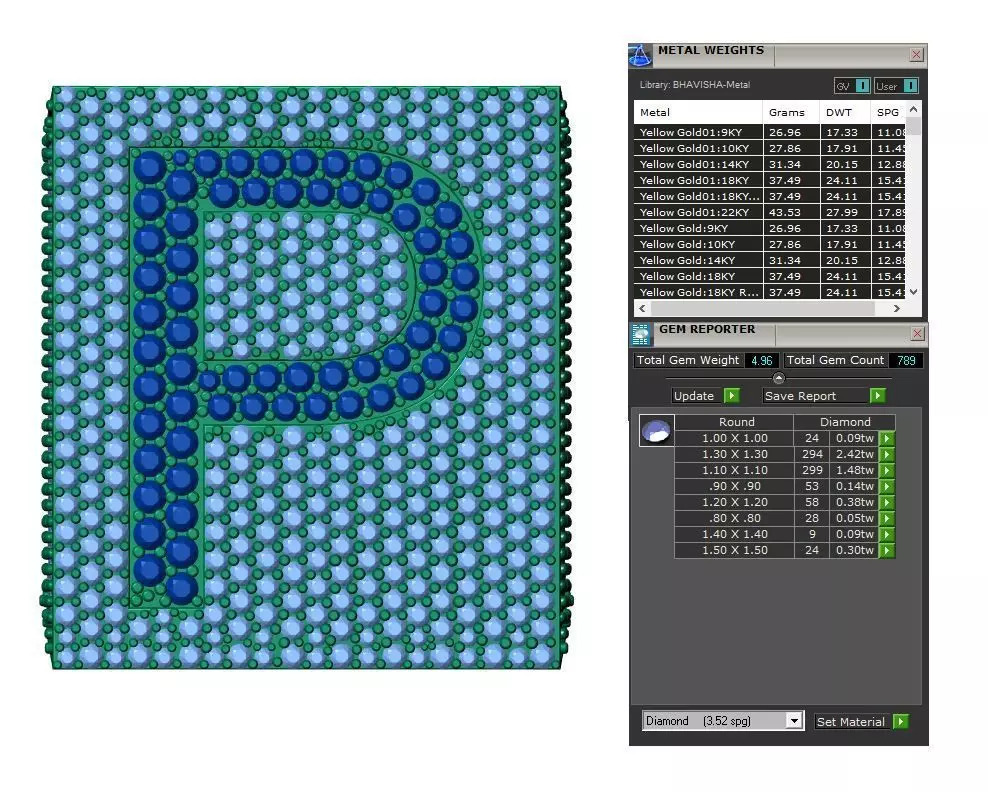Select the Yellow Gold01:9KY row
This screenshot has height=792, width=988.
771,132
